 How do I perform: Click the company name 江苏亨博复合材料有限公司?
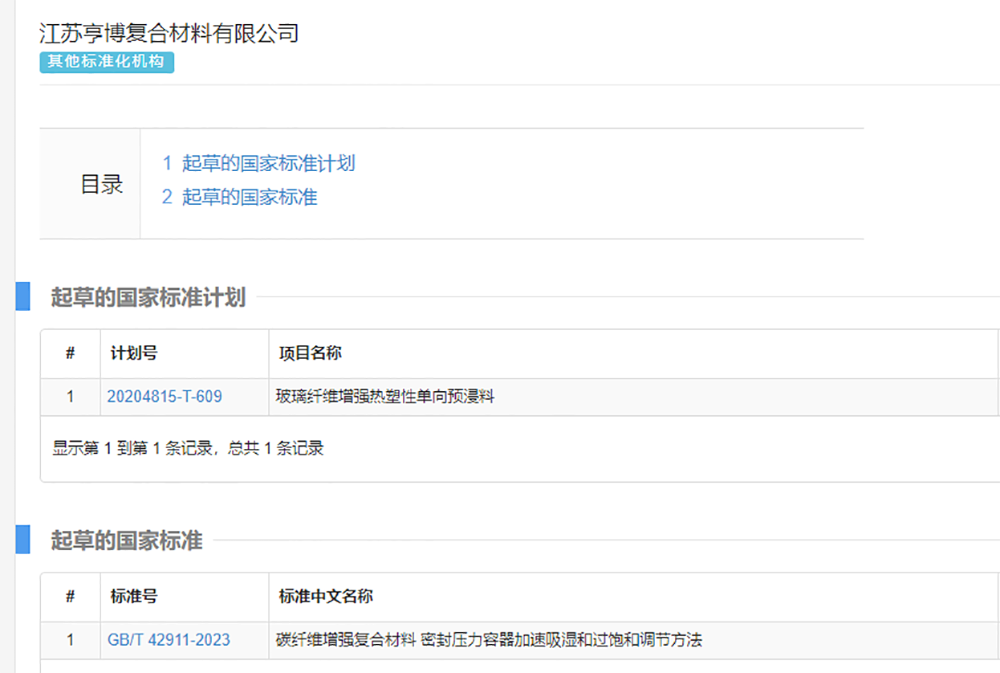pos(169,32)
